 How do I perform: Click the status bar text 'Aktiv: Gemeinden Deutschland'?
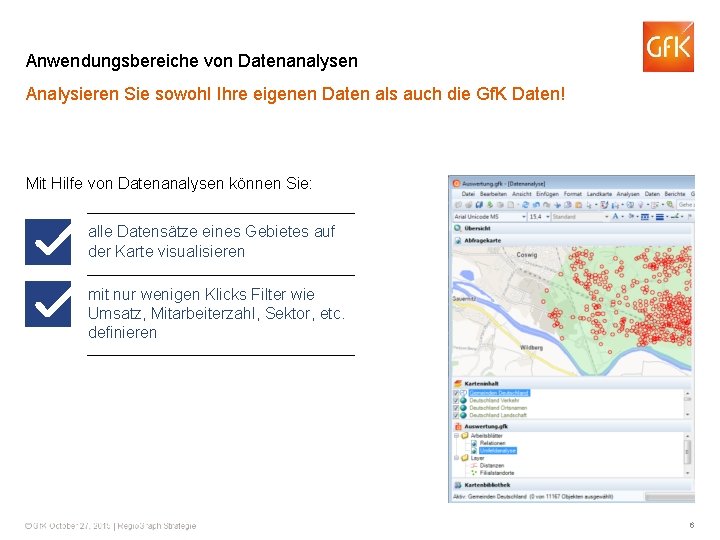[x=490, y=496]
